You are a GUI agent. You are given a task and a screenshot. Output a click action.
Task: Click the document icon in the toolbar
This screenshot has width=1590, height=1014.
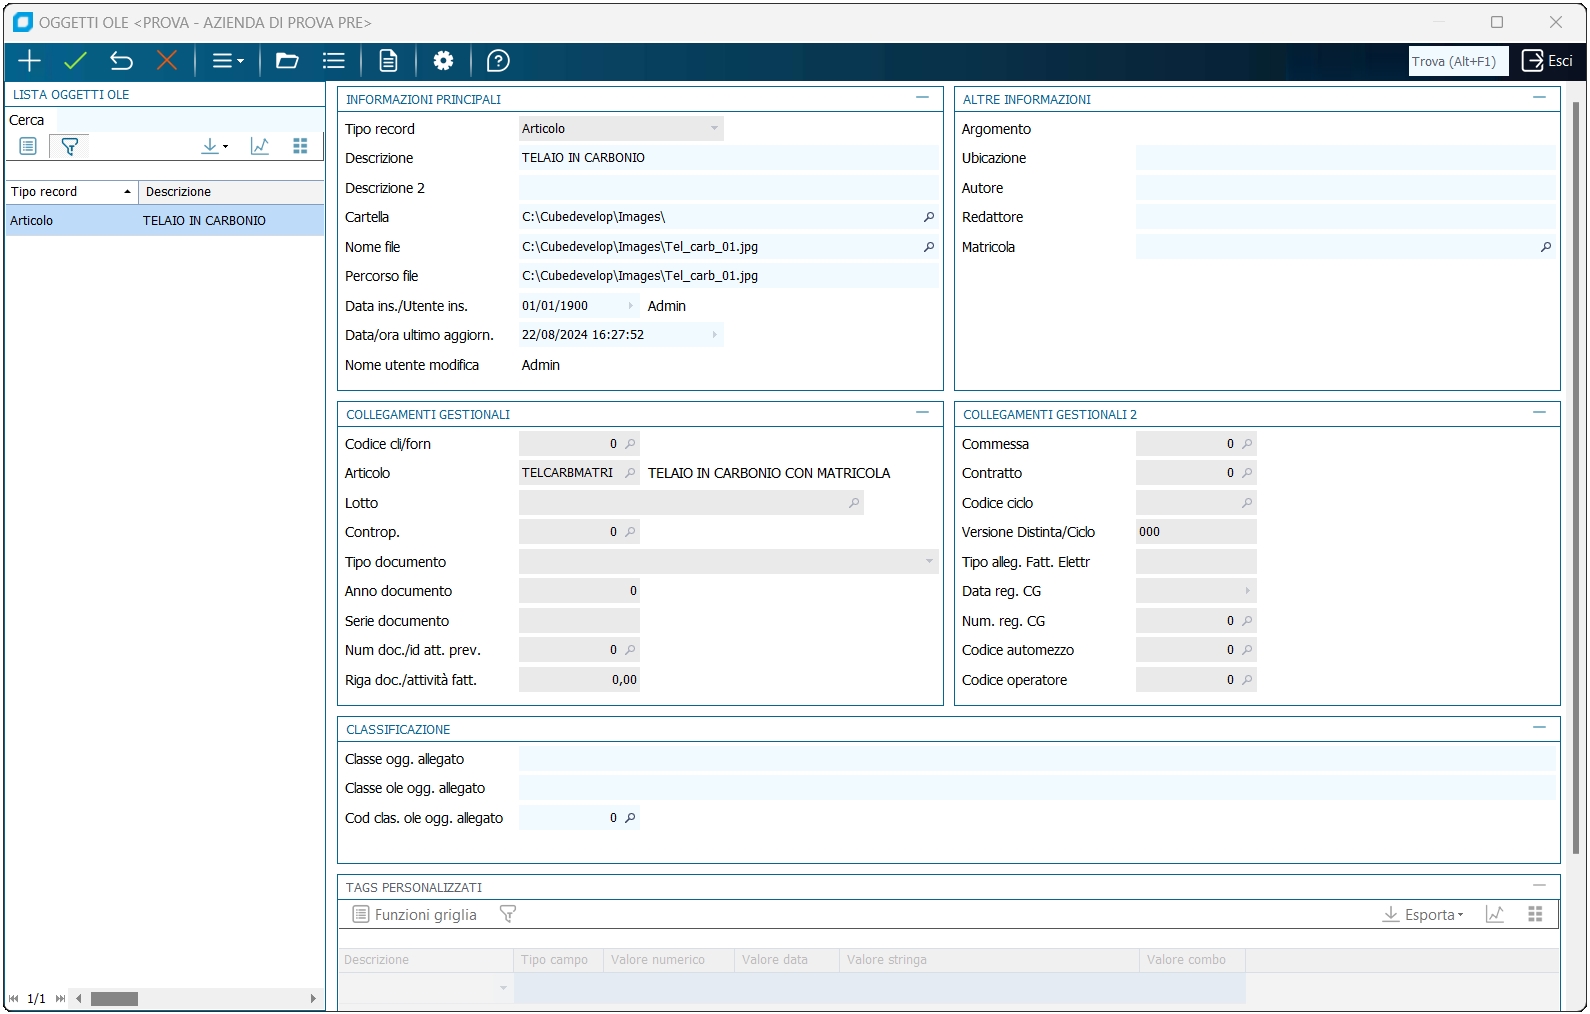pyautogui.click(x=388, y=61)
